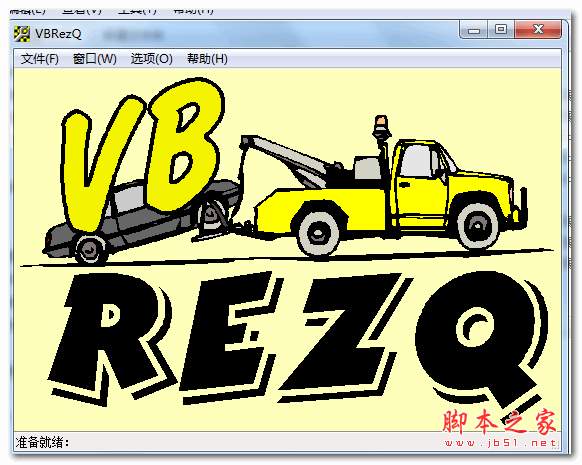582x465 pixels.
Task: Click the VBRezQ title bar app icon
Action: tap(22, 34)
